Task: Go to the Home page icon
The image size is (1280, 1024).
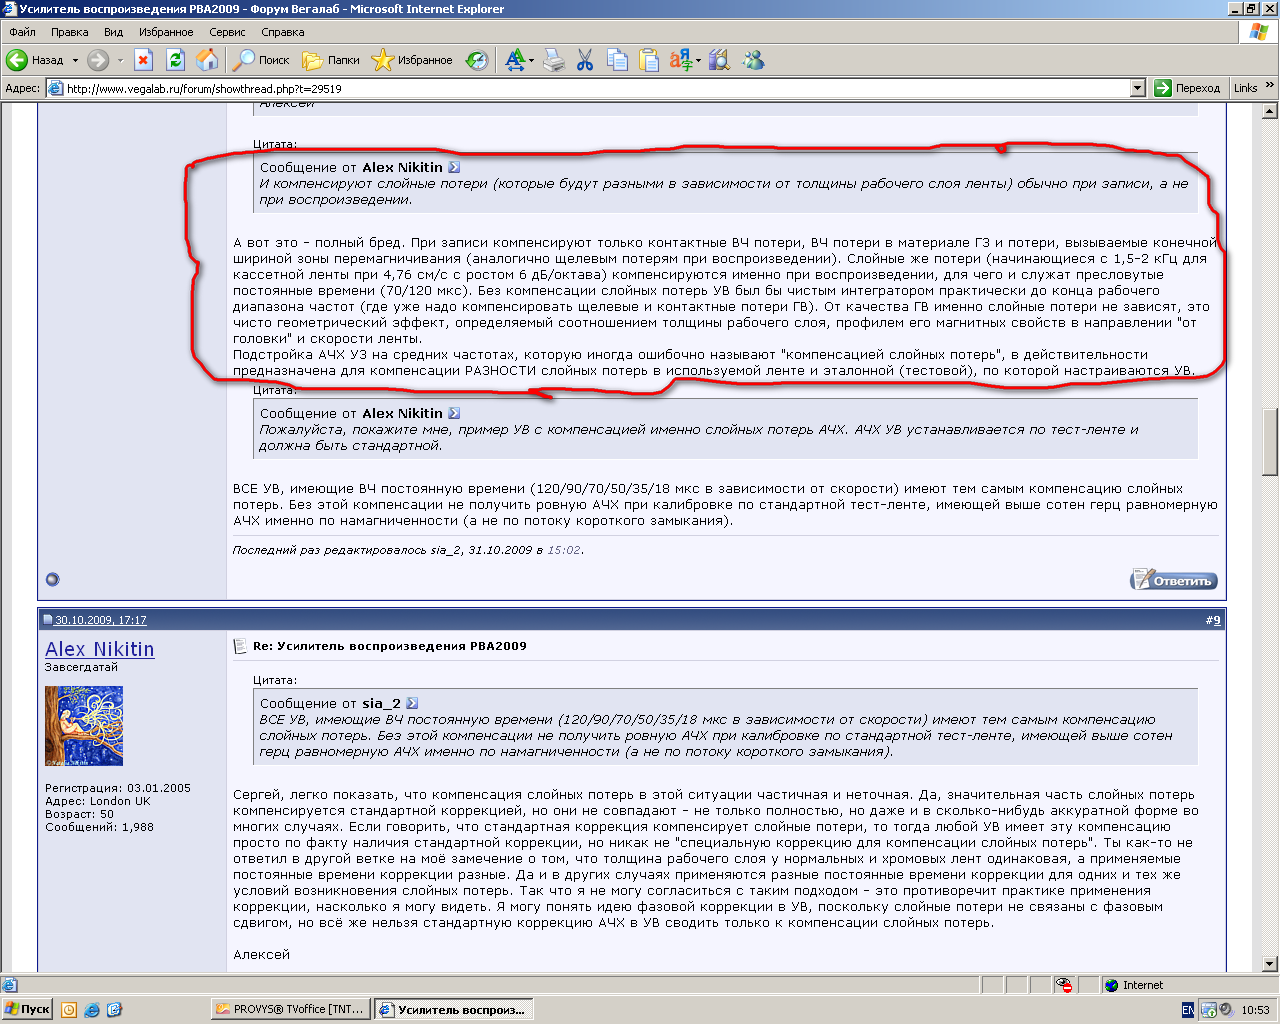Action: (x=207, y=60)
